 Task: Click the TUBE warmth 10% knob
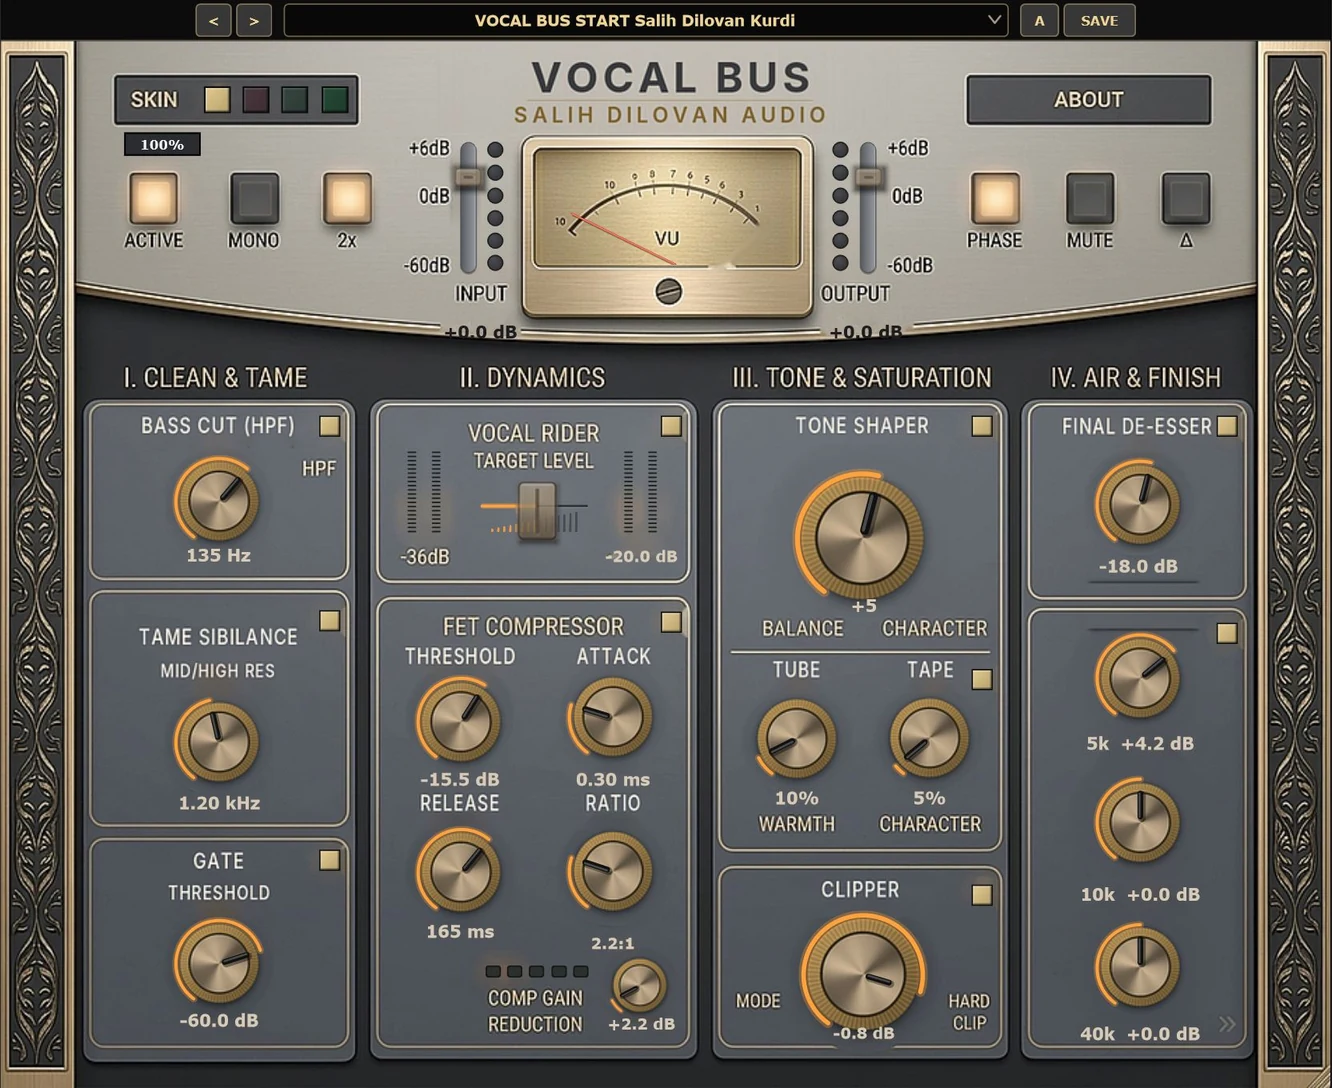click(796, 739)
